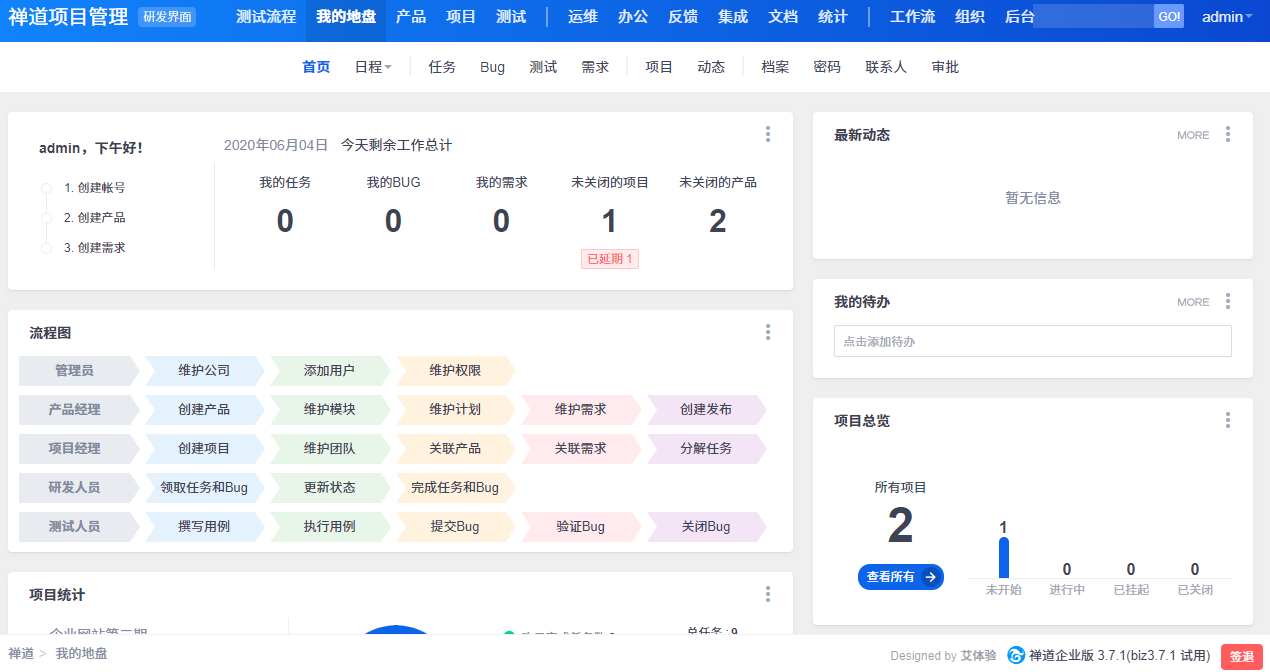This screenshot has height=672, width=1270.
Task: Click the 禅道 logo icon in footer
Action: 1016,656
